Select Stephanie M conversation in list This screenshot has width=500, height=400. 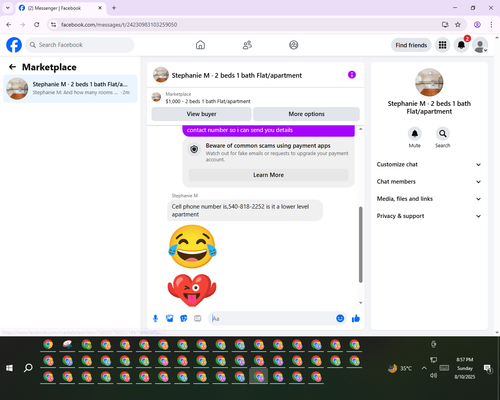point(70,89)
